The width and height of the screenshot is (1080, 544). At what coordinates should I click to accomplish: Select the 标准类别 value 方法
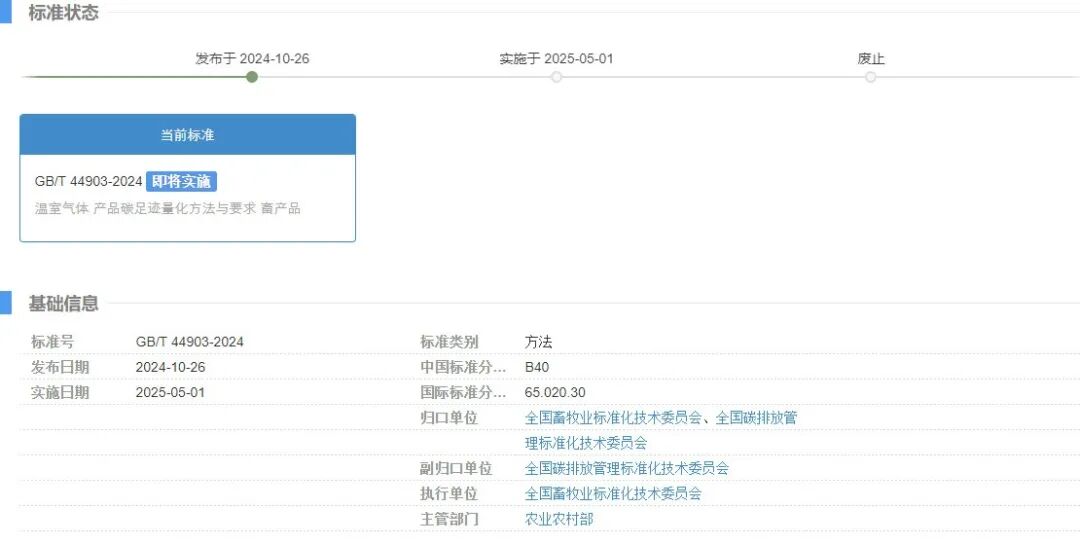click(x=539, y=342)
